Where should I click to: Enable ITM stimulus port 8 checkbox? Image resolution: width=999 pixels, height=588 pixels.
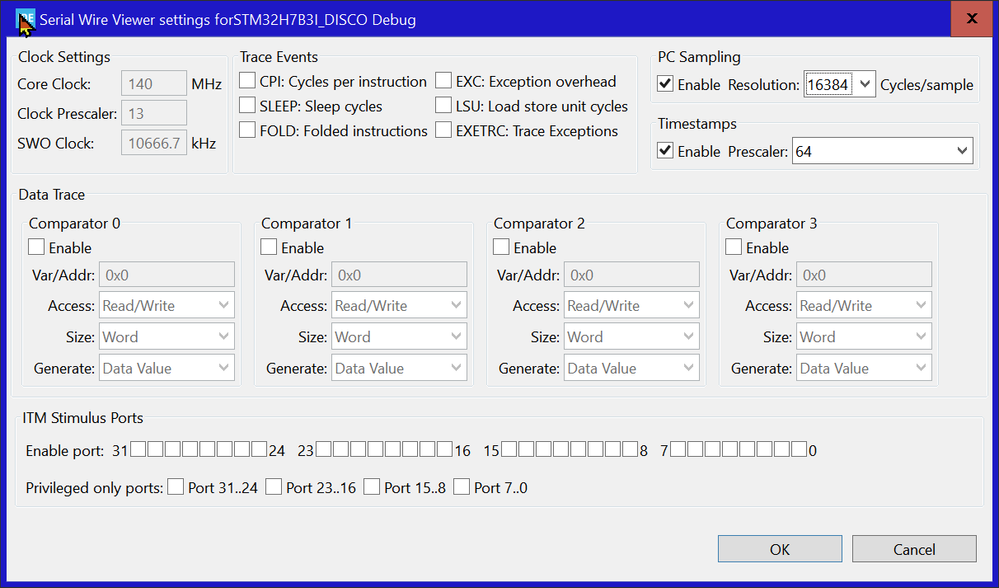630,449
